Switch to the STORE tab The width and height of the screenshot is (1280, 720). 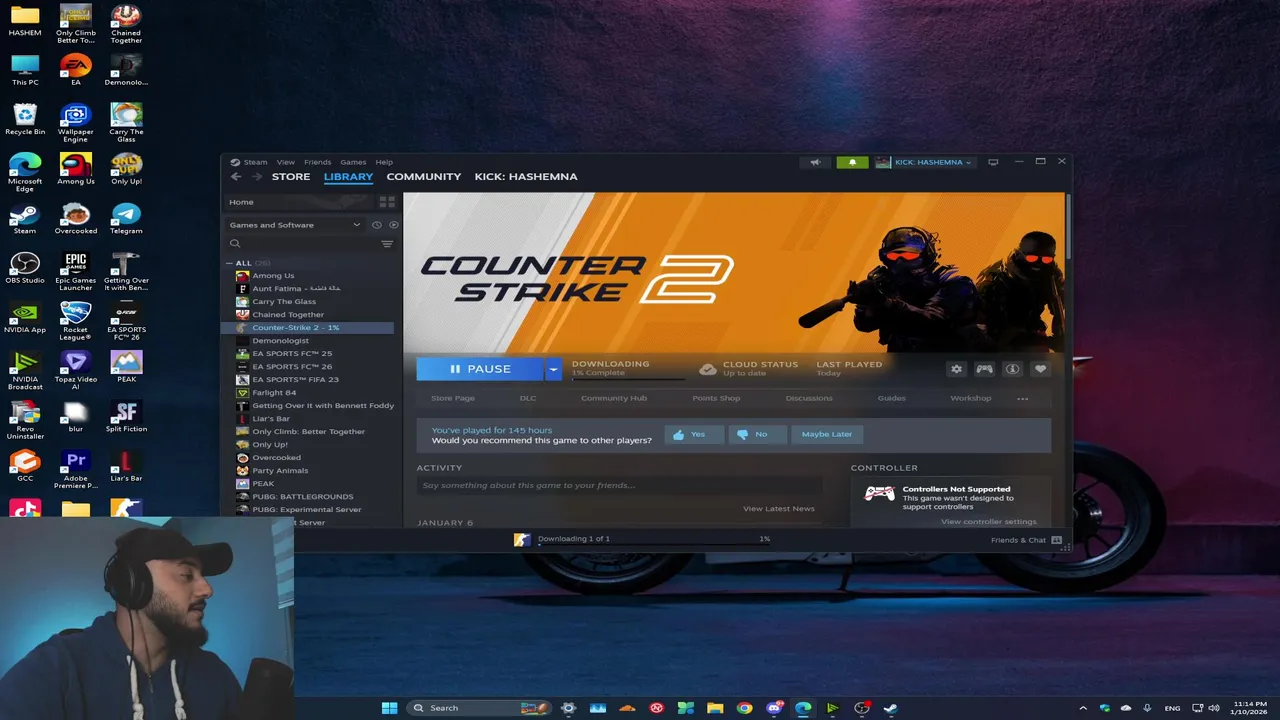[x=291, y=177]
